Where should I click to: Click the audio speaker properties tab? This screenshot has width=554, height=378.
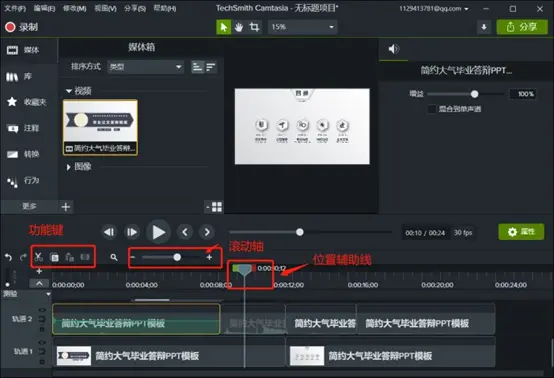pos(394,49)
